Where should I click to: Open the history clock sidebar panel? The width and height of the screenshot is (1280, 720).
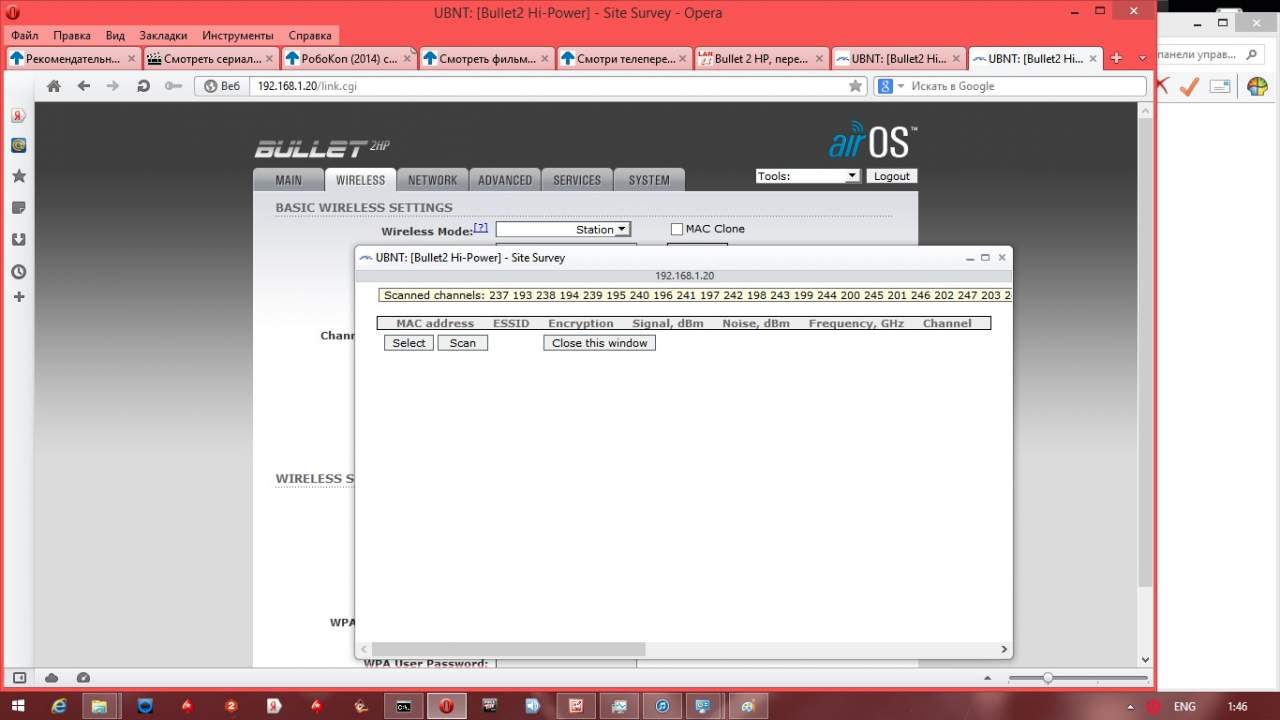[18, 272]
